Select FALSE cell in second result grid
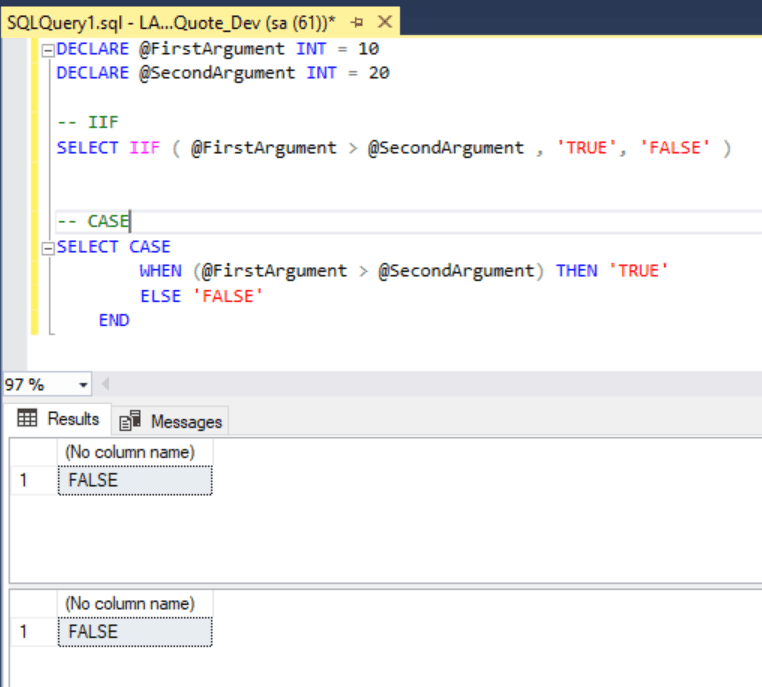The width and height of the screenshot is (762, 687). 135,632
